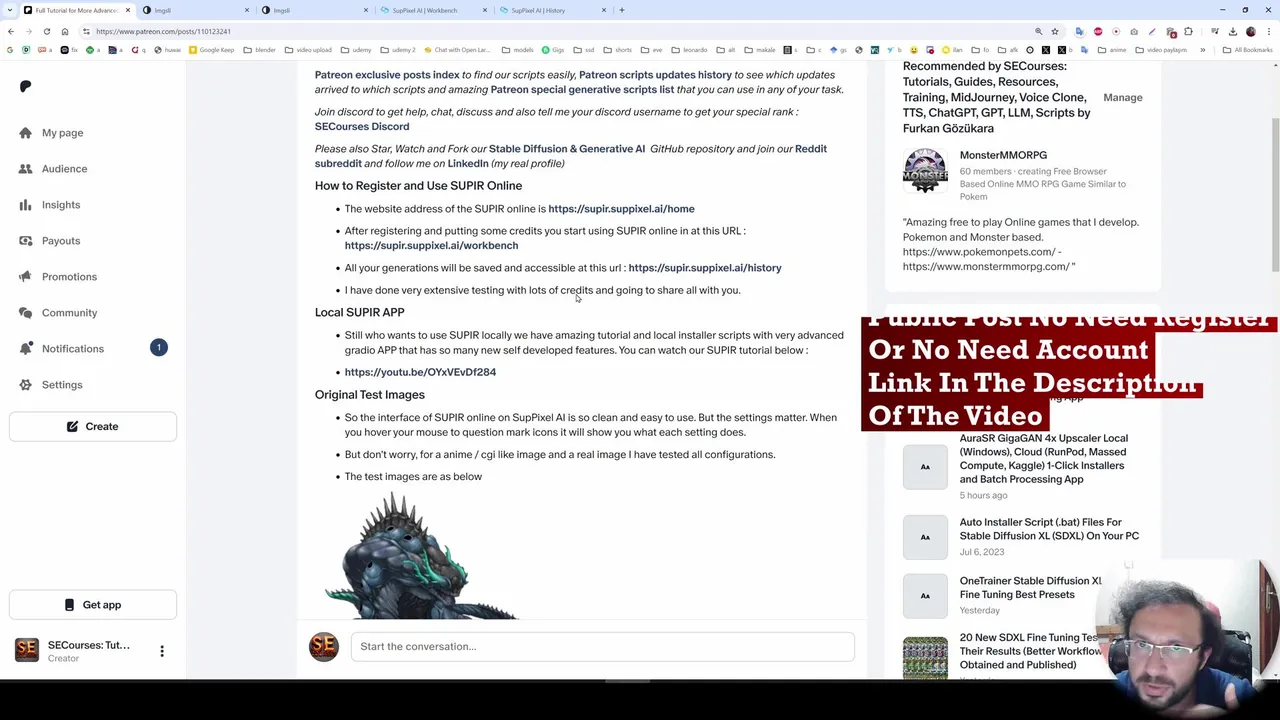The image size is (1280, 720).
Task: Click the Audience people icon
Action: (26, 169)
